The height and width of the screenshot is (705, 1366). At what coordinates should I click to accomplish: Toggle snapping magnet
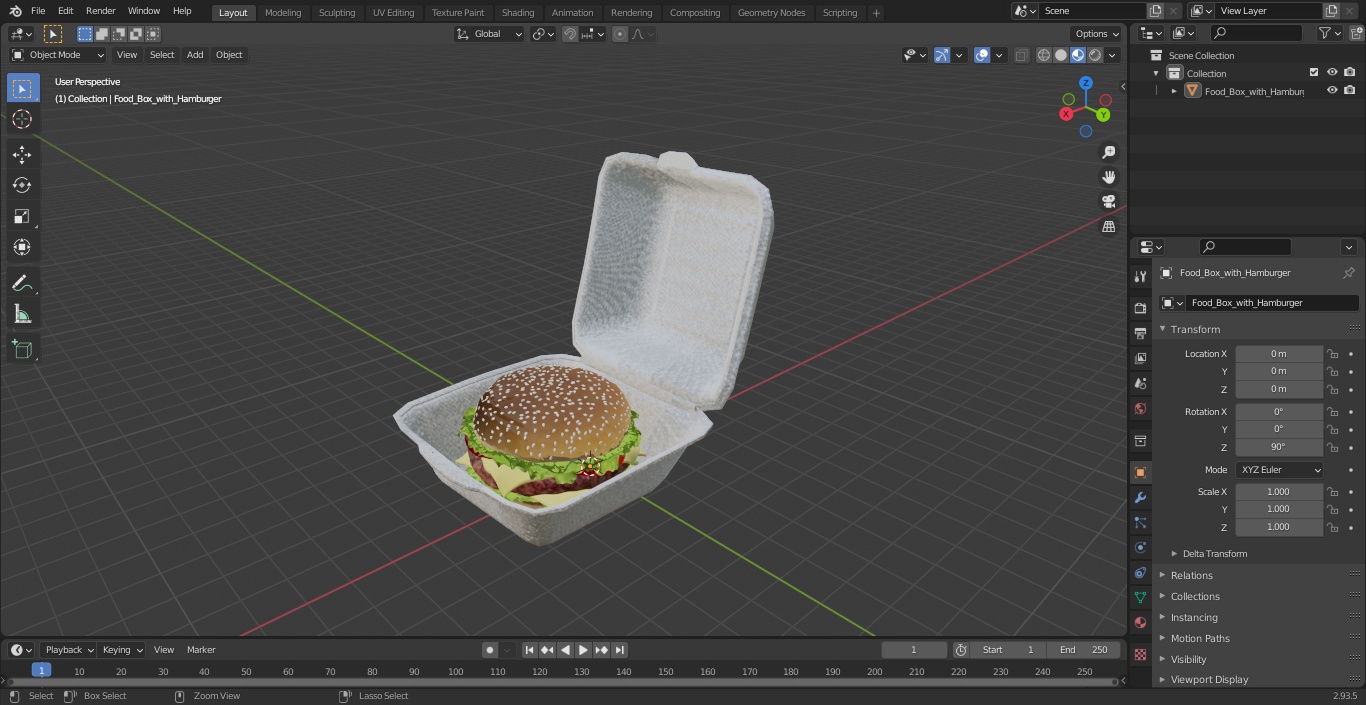coord(569,34)
